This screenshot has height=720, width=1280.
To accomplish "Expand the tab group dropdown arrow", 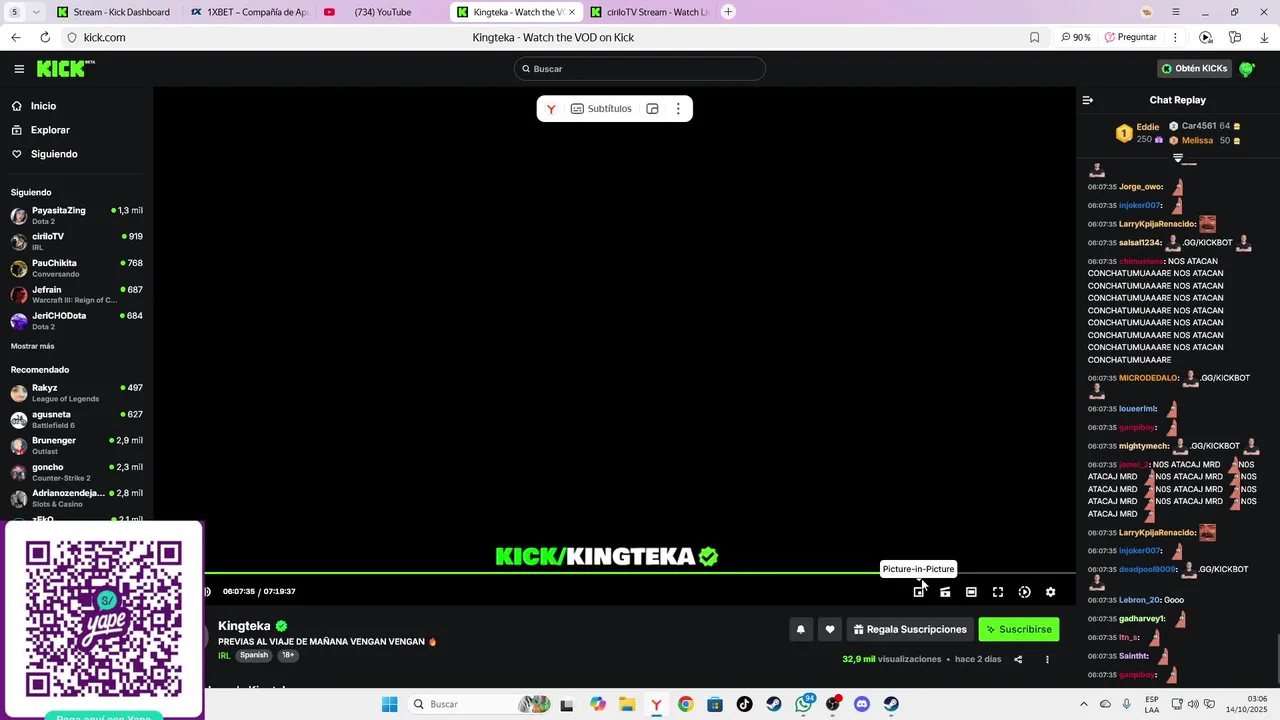I will tap(36, 12).
